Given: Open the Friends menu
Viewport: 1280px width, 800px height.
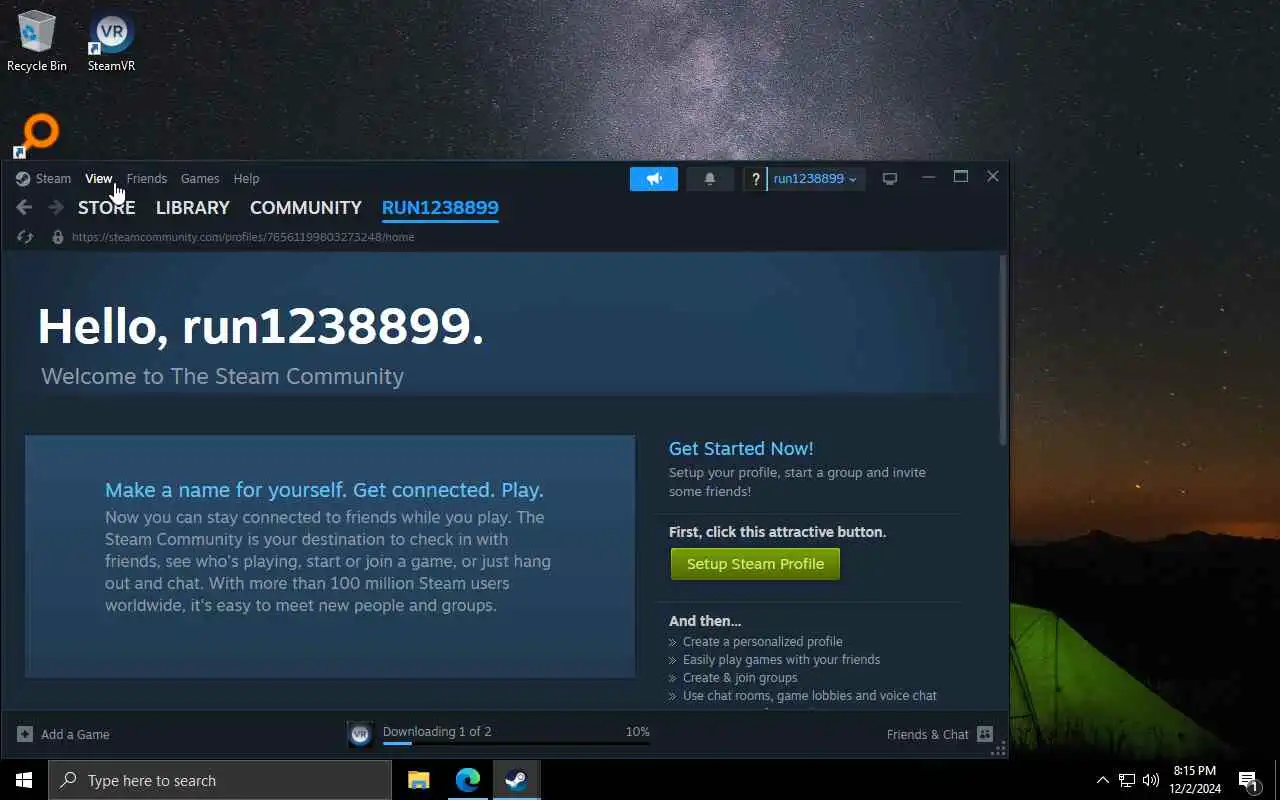Looking at the screenshot, I should point(146,179).
